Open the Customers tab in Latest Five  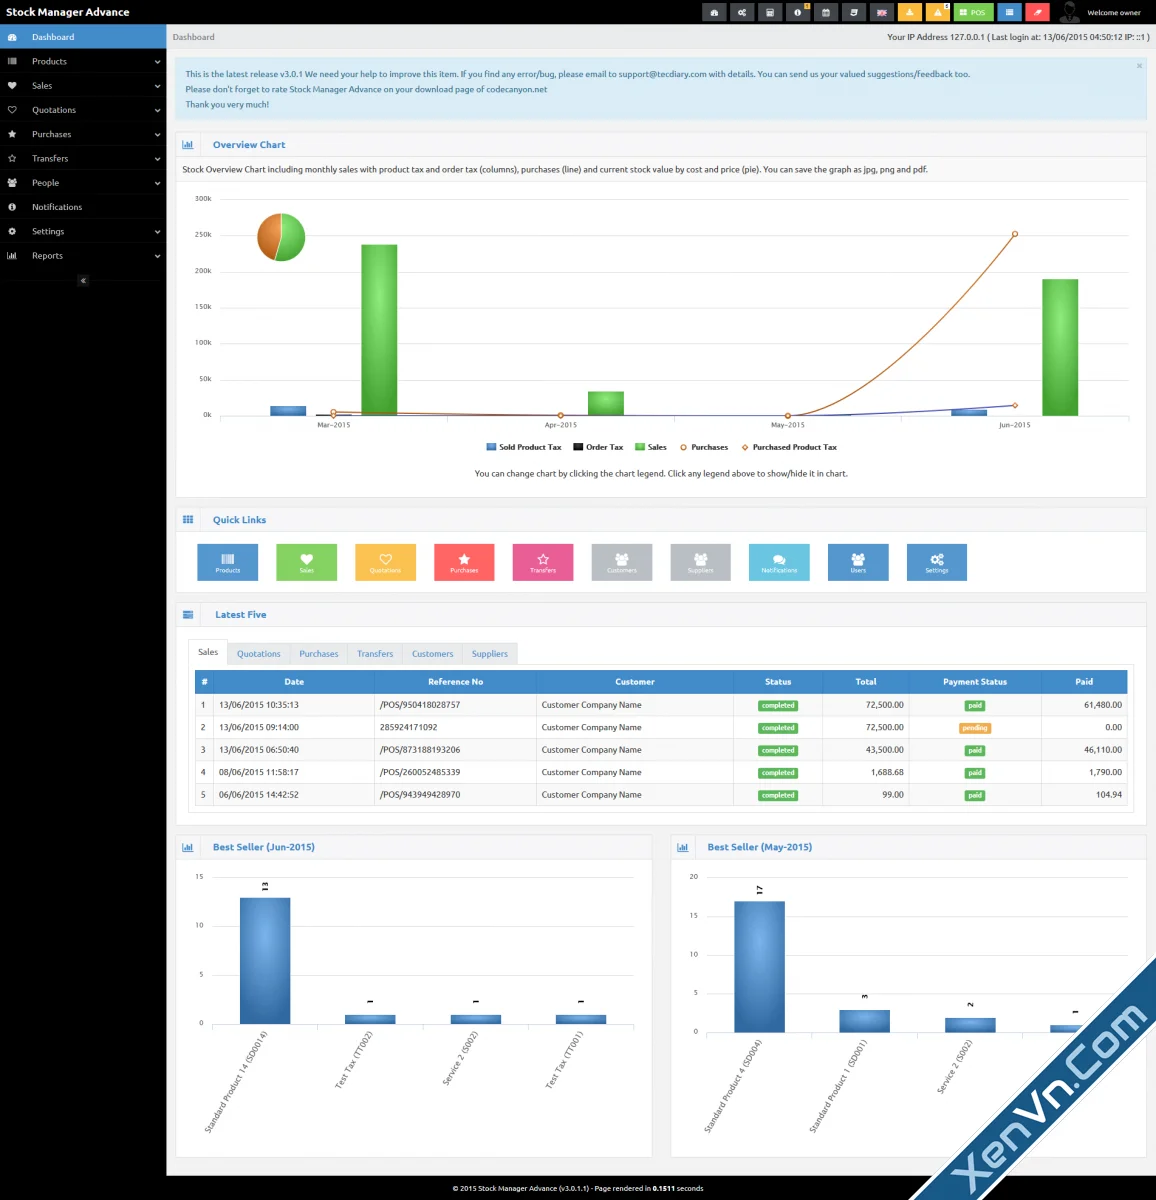click(432, 653)
